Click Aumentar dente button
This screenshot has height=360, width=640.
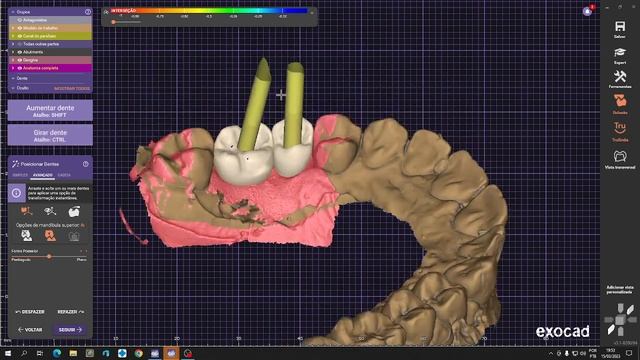(x=50, y=111)
